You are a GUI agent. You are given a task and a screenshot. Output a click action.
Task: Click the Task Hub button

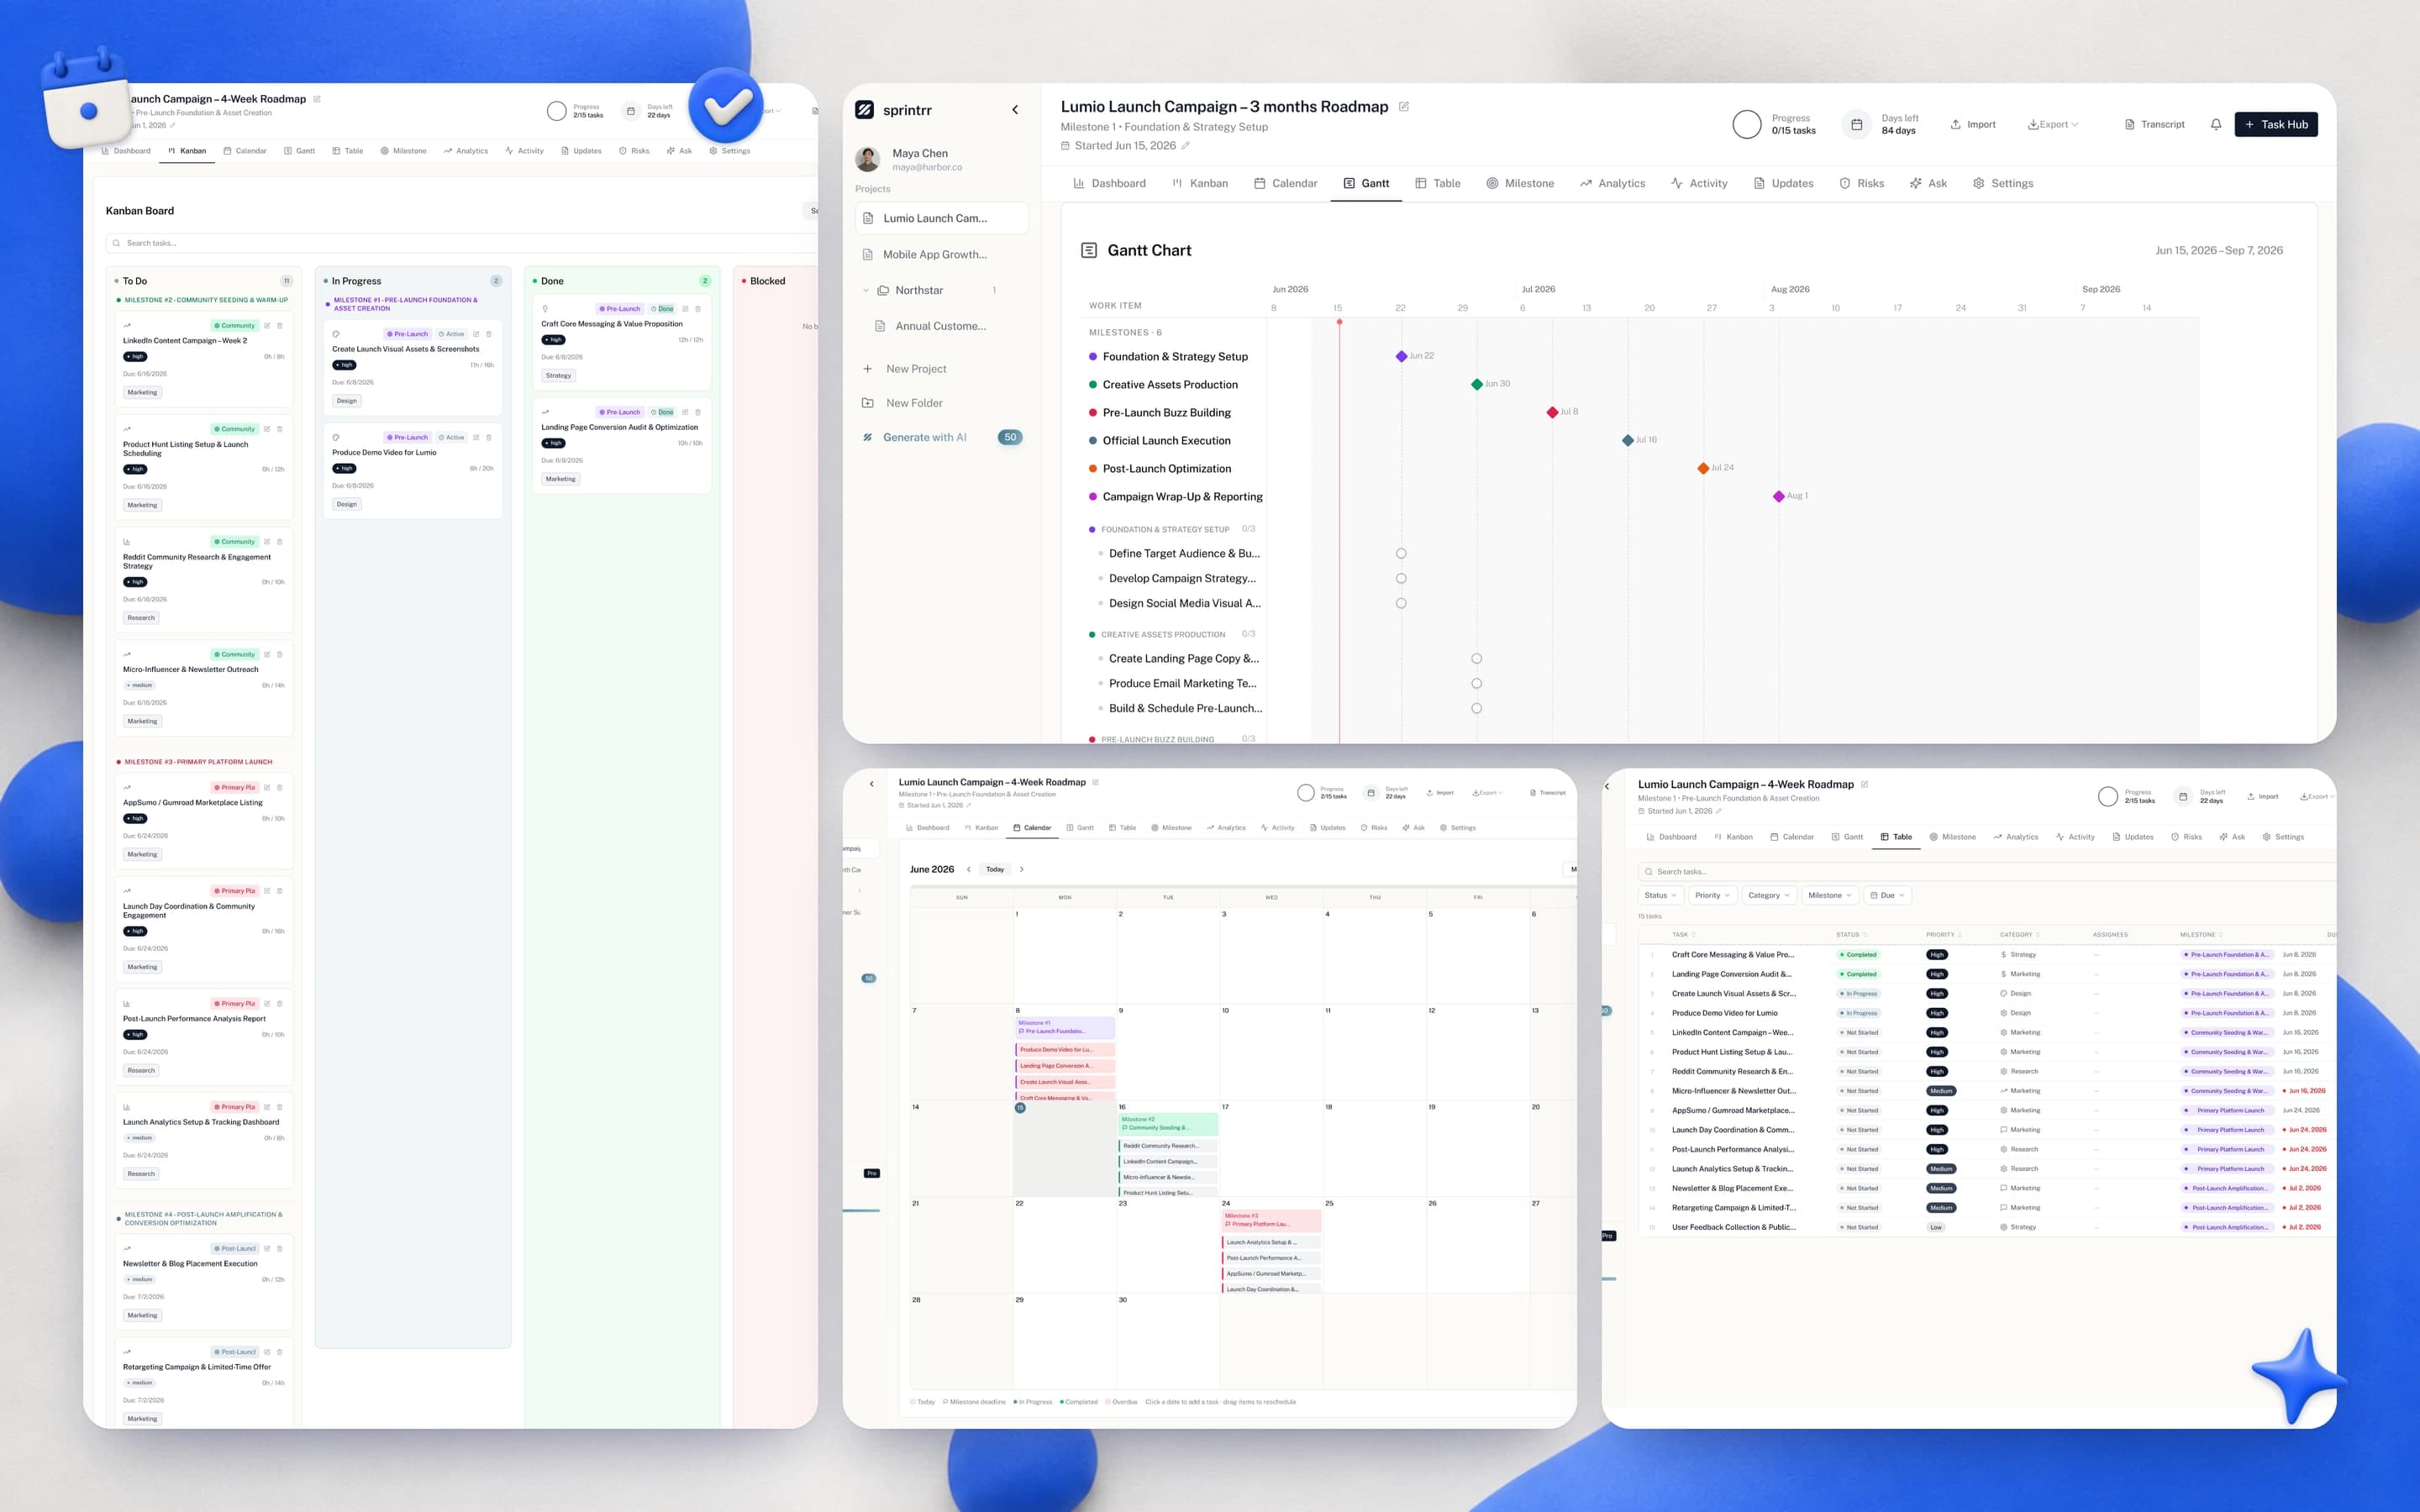click(2276, 124)
